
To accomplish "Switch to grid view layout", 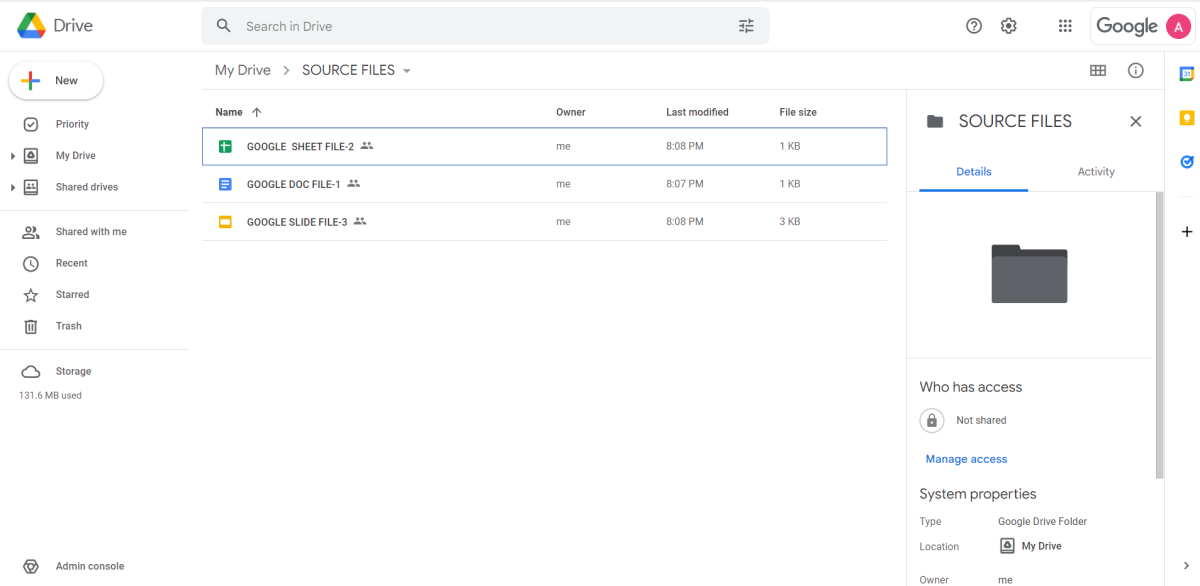I will point(1098,70).
